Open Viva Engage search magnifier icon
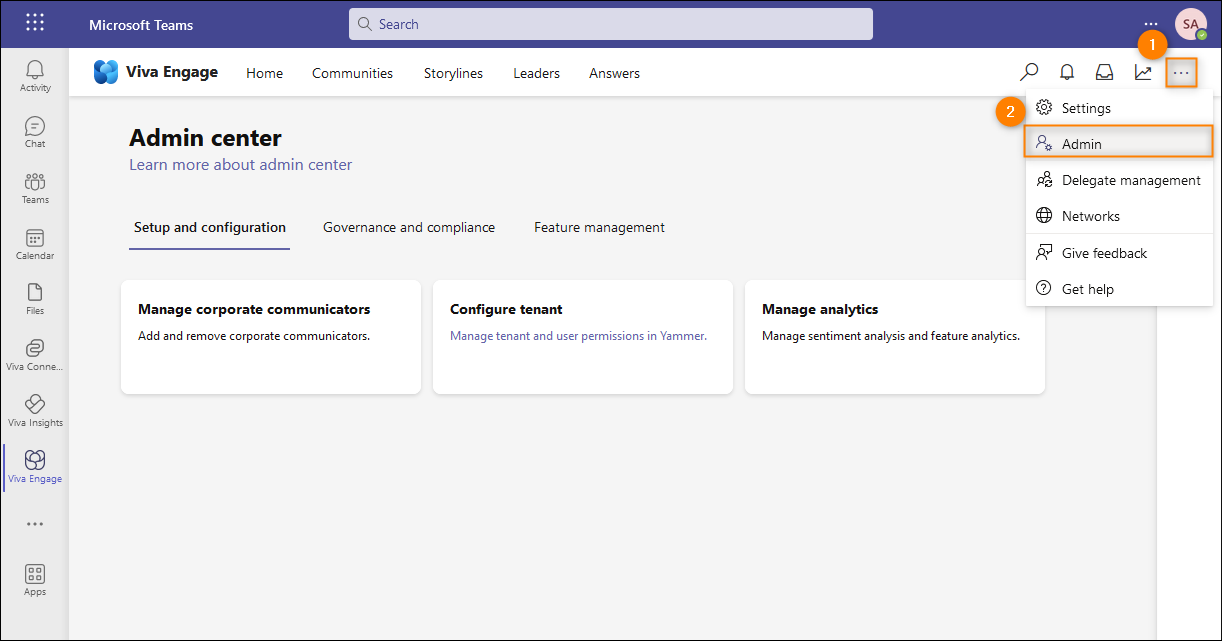 click(x=1029, y=72)
